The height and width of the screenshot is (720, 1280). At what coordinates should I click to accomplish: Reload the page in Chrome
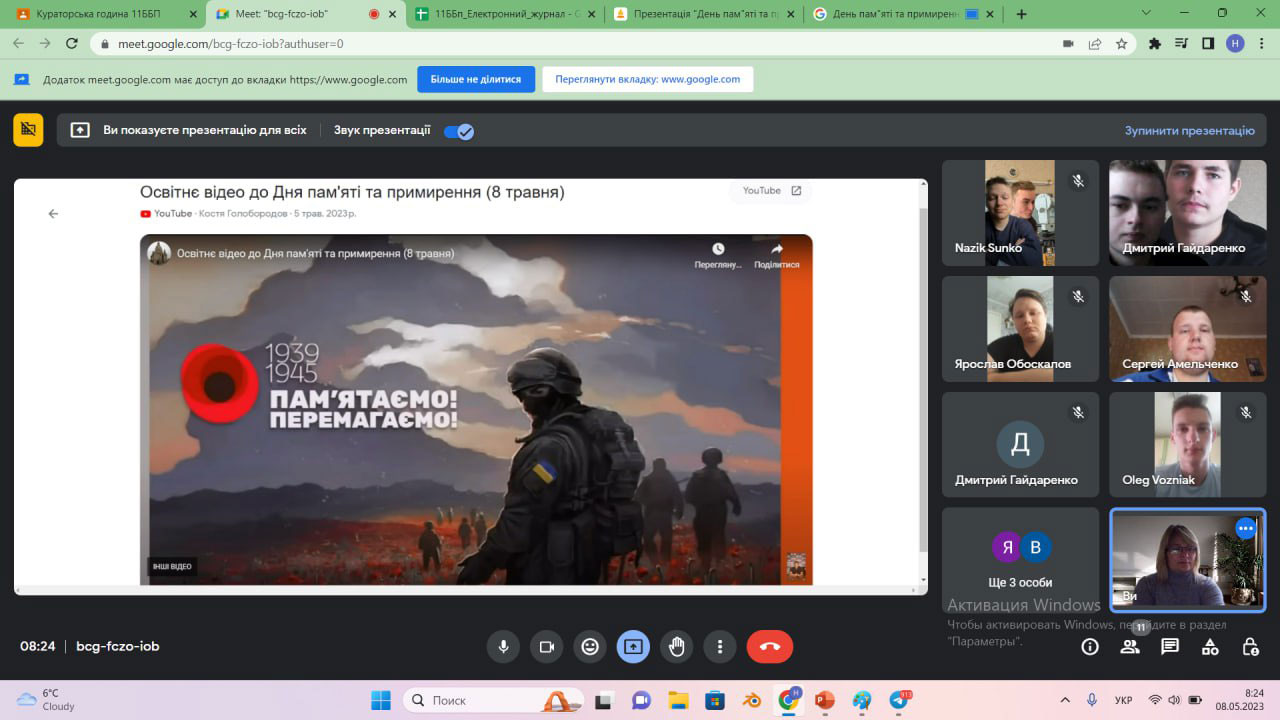(72, 44)
